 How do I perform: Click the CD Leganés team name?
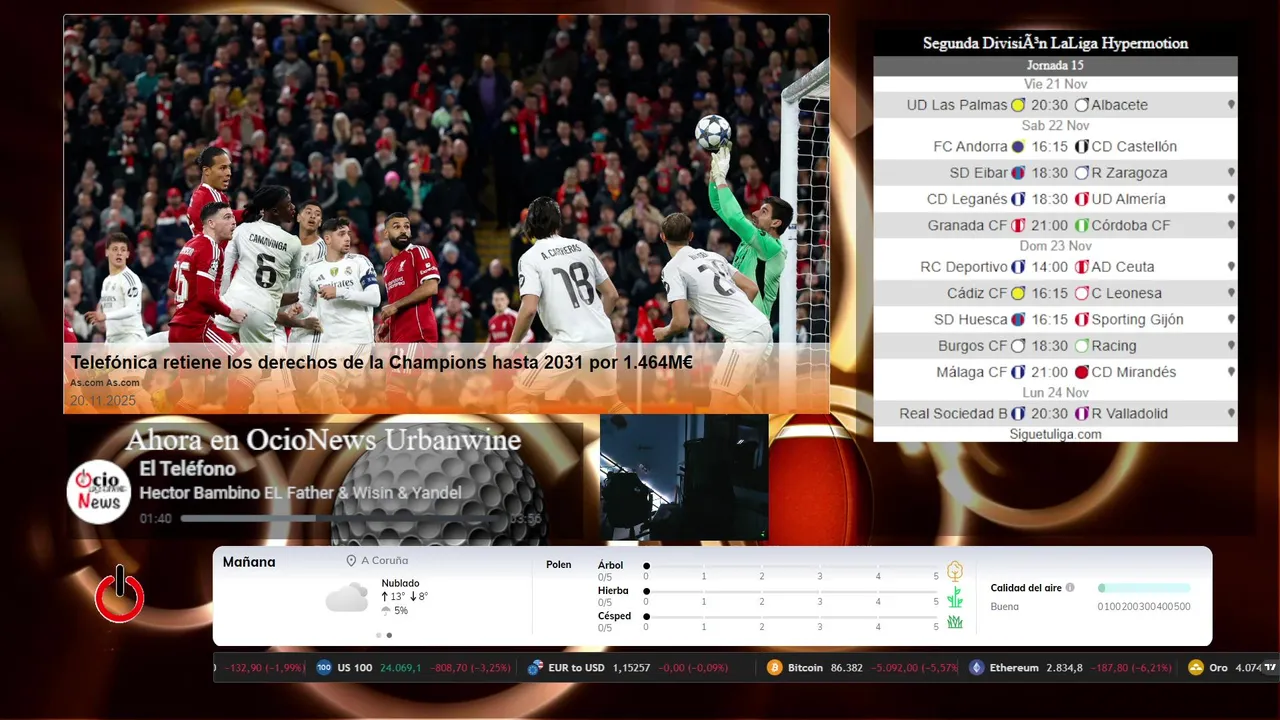point(967,199)
